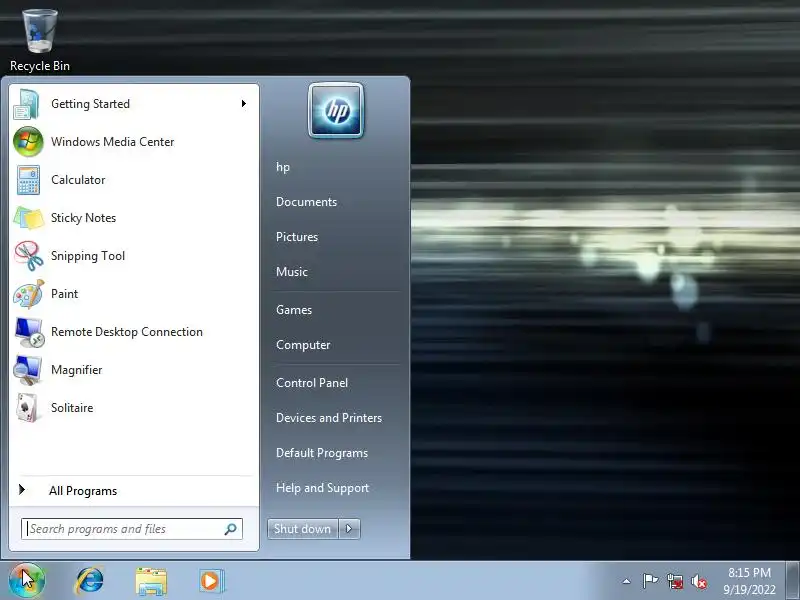Select the Solitaire text entry

pyautogui.click(x=72, y=408)
